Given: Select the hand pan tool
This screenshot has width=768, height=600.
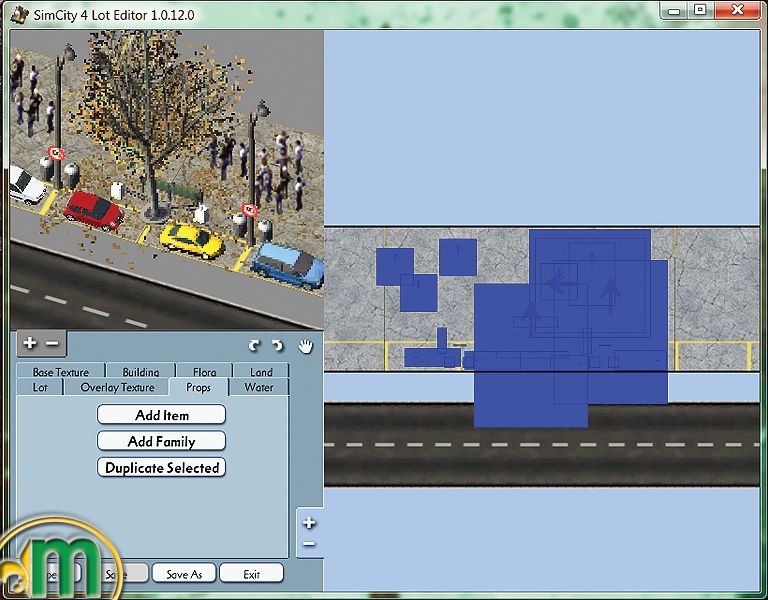Looking at the screenshot, I should coord(306,346).
